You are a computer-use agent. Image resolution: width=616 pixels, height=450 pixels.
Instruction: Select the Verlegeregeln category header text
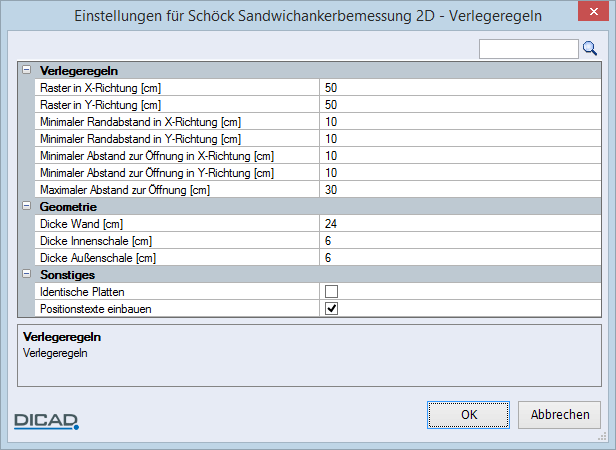coord(79,71)
